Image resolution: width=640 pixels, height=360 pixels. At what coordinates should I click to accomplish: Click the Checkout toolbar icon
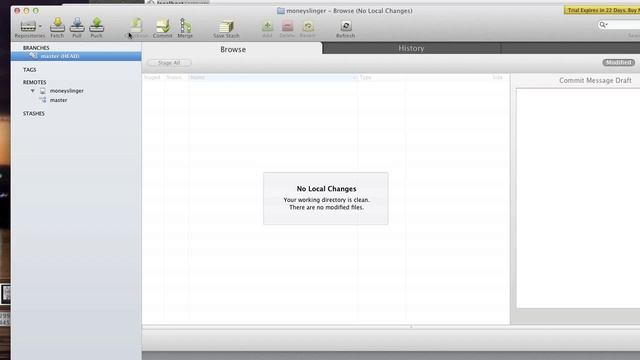[136, 25]
